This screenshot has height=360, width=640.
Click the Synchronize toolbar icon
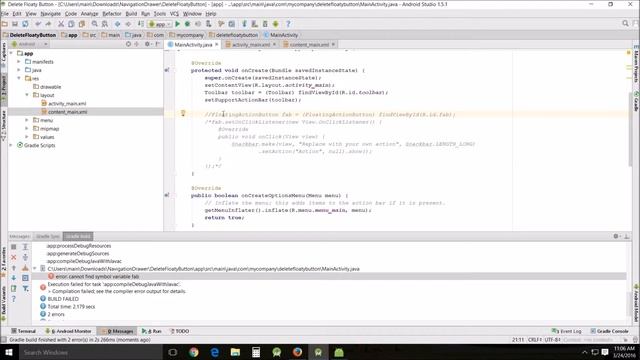pos(25,24)
